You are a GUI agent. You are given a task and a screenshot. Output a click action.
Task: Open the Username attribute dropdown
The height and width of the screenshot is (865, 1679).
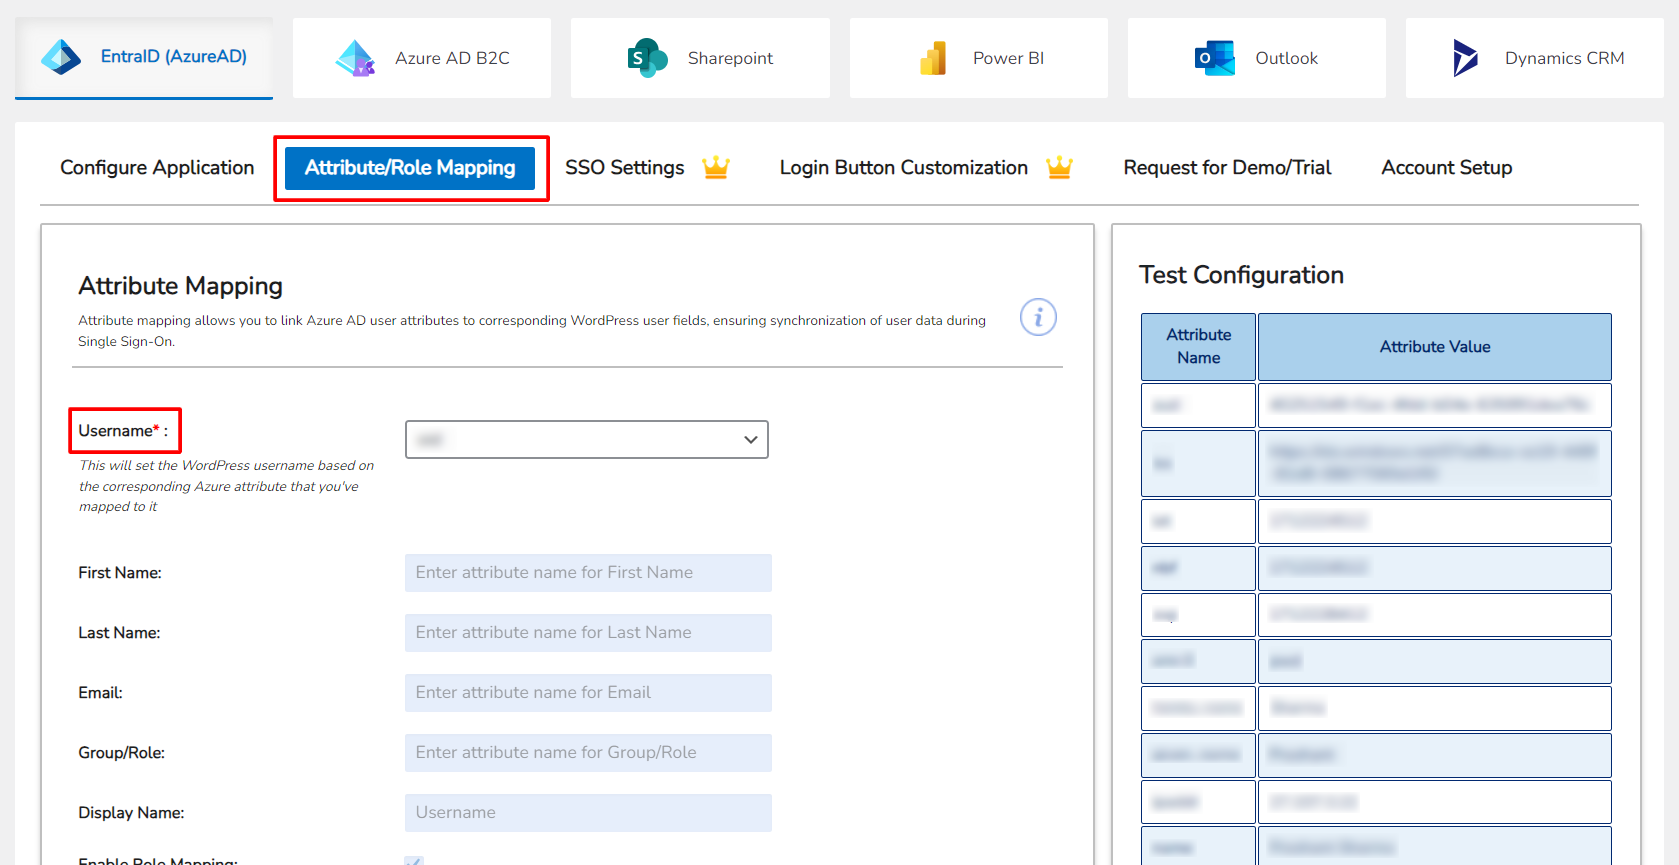587,439
